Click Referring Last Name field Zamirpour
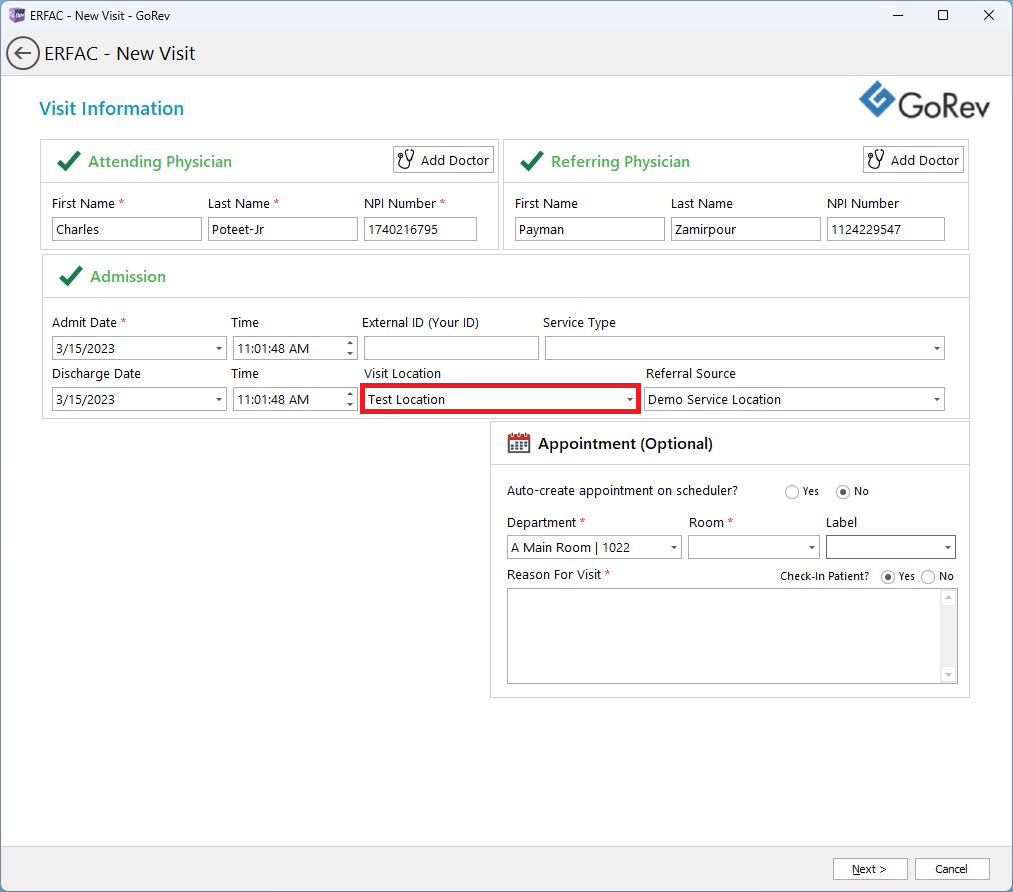Screen dimensions: 1013x892 tap(746, 229)
